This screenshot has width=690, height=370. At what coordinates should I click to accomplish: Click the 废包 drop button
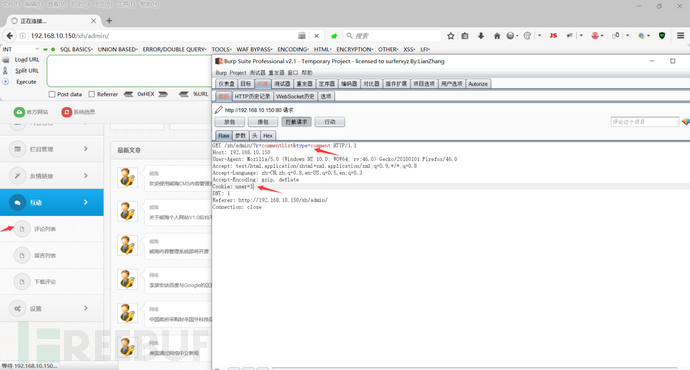click(x=263, y=122)
